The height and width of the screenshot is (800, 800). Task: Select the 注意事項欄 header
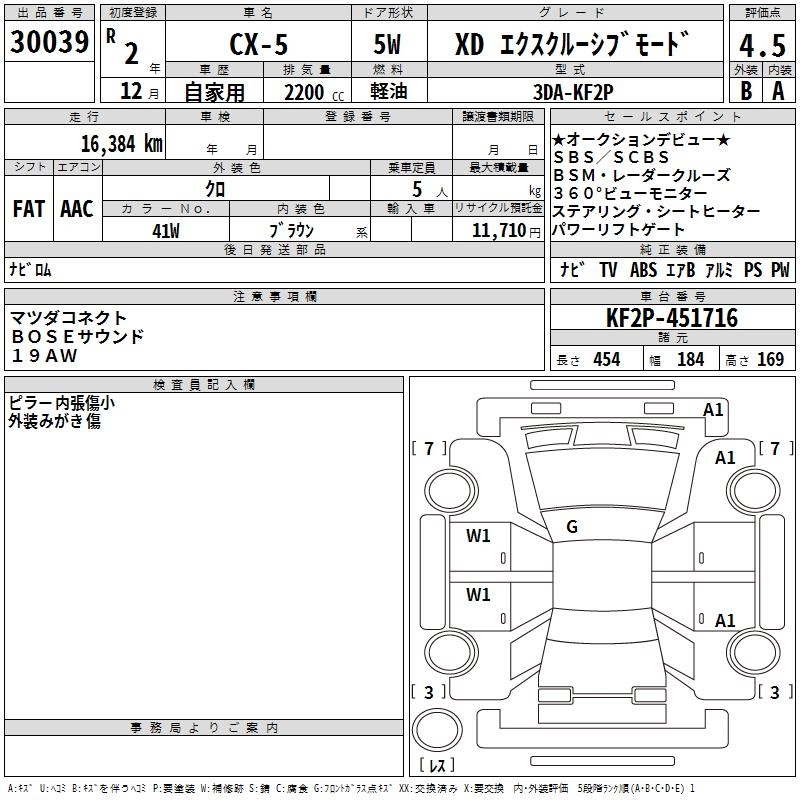pos(274,296)
